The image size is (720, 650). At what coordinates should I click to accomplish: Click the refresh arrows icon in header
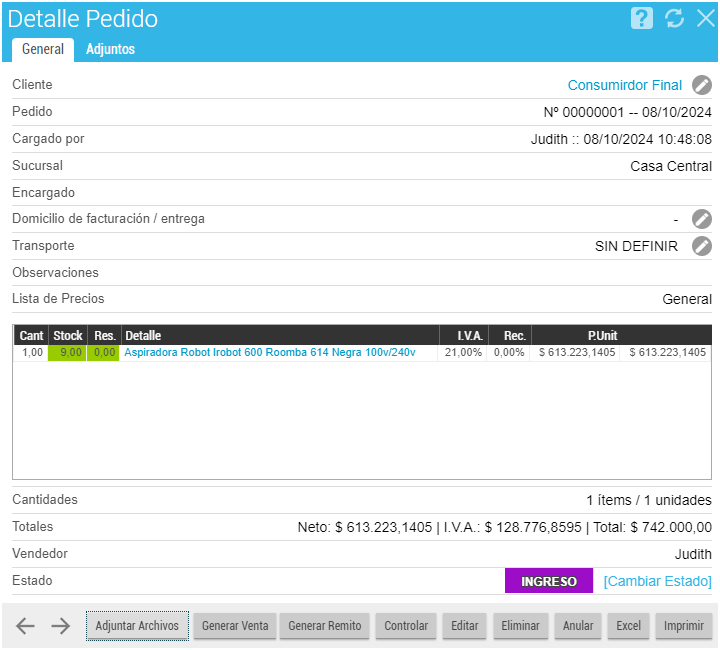(x=674, y=18)
